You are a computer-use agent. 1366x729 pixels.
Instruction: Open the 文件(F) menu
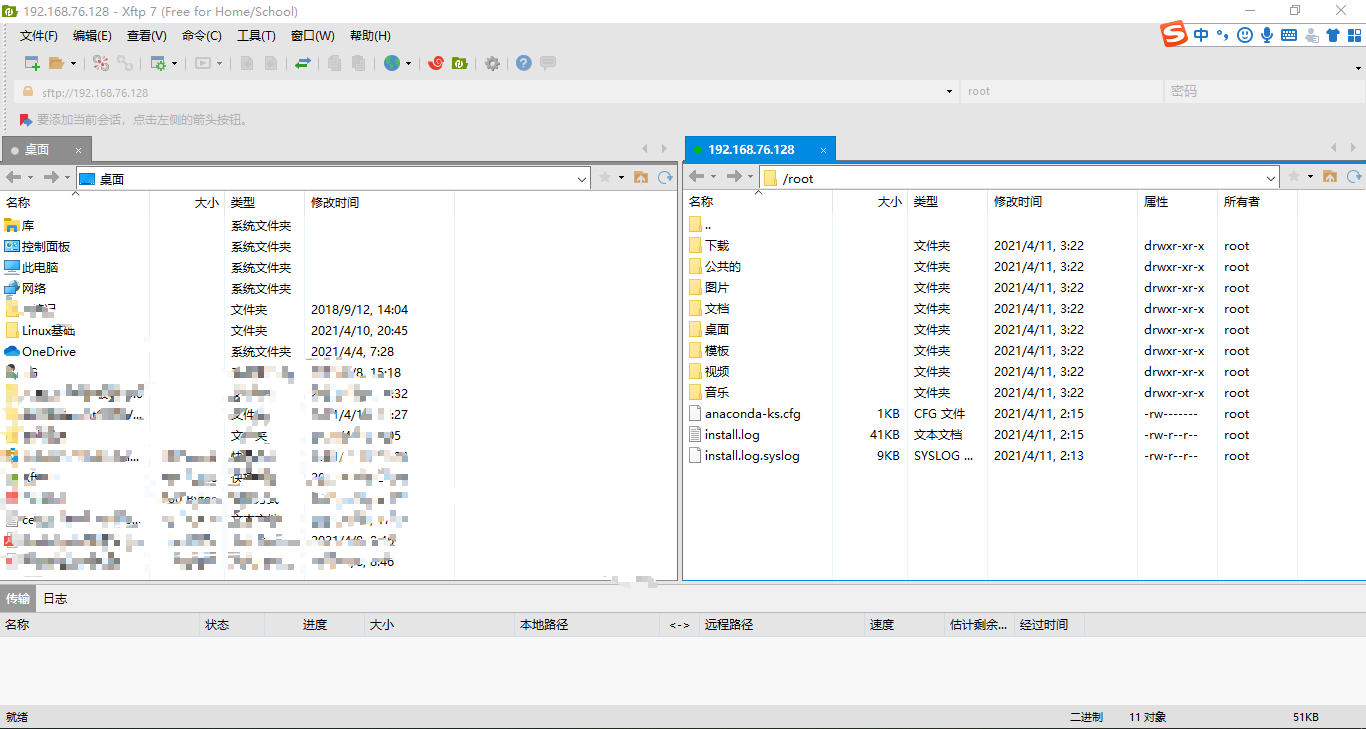pyautogui.click(x=39, y=35)
